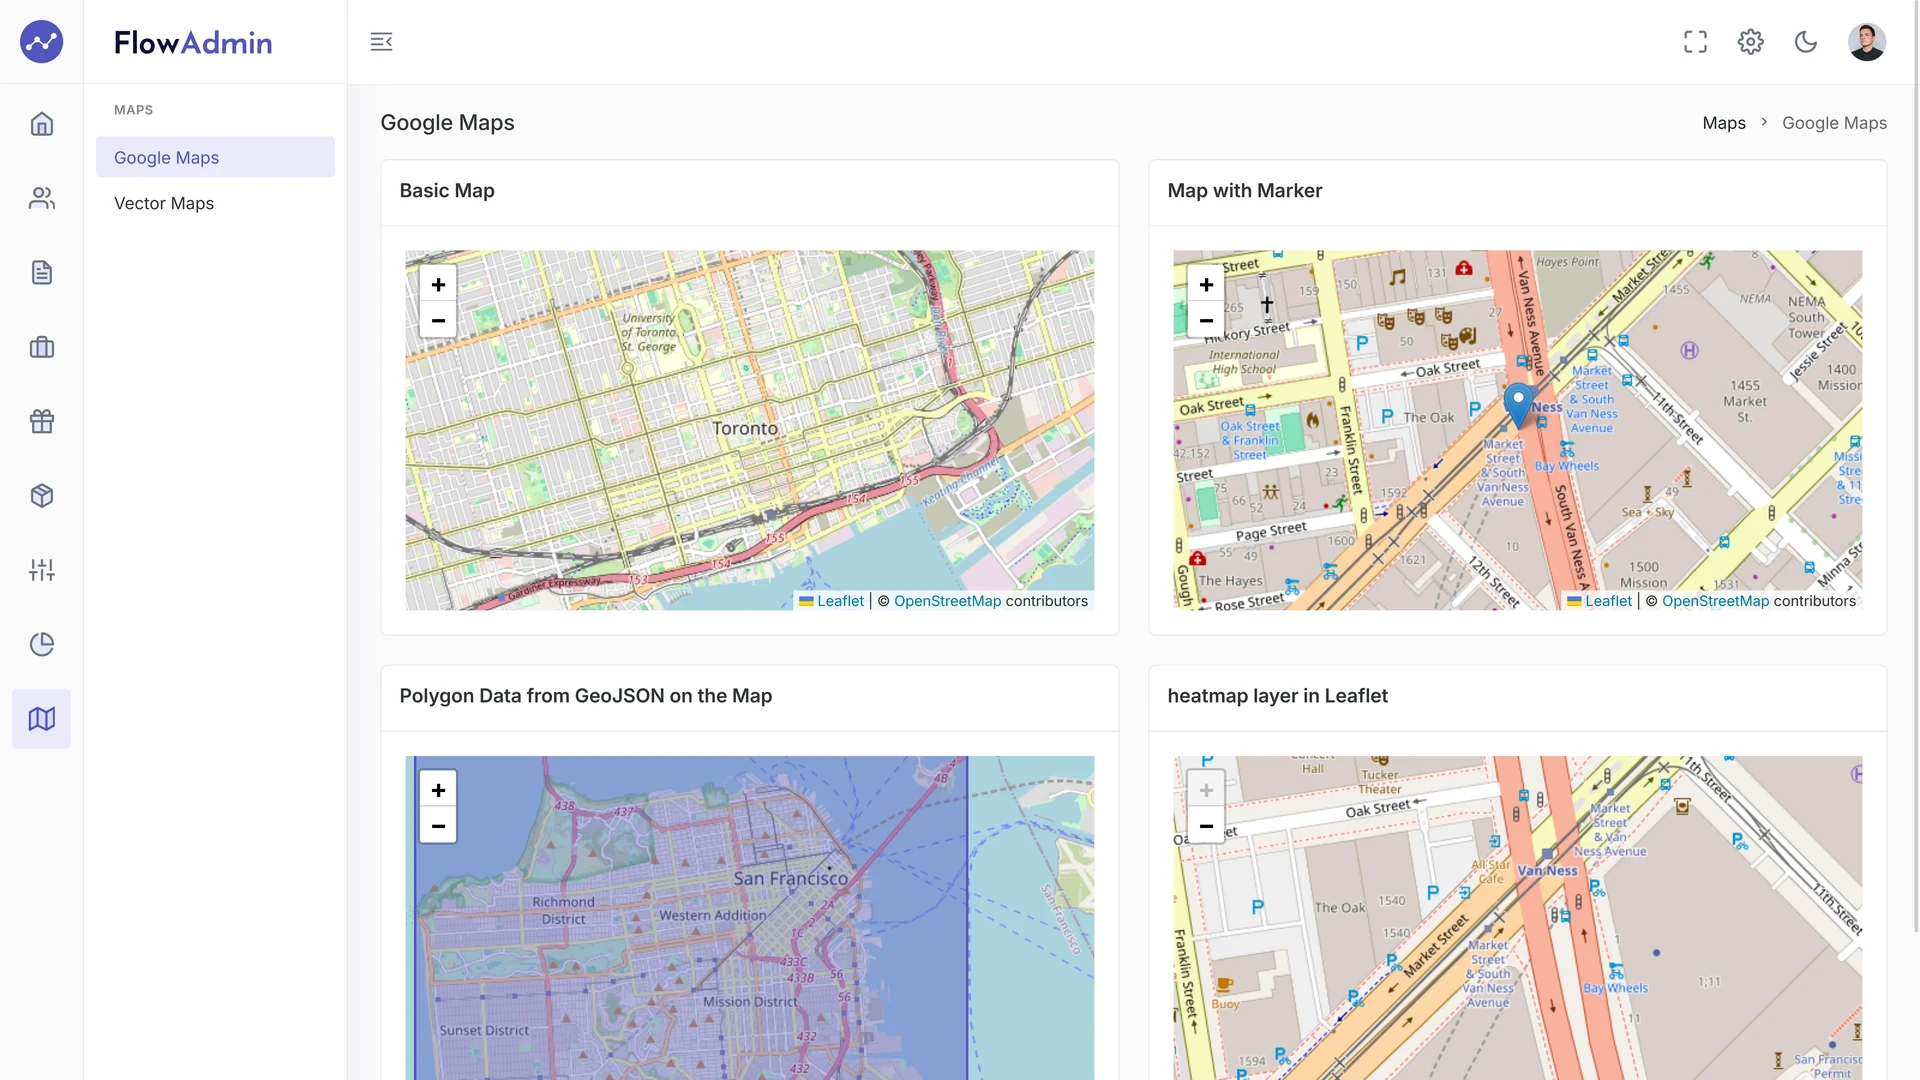Open the sliders settings sidebar icon

click(42, 570)
